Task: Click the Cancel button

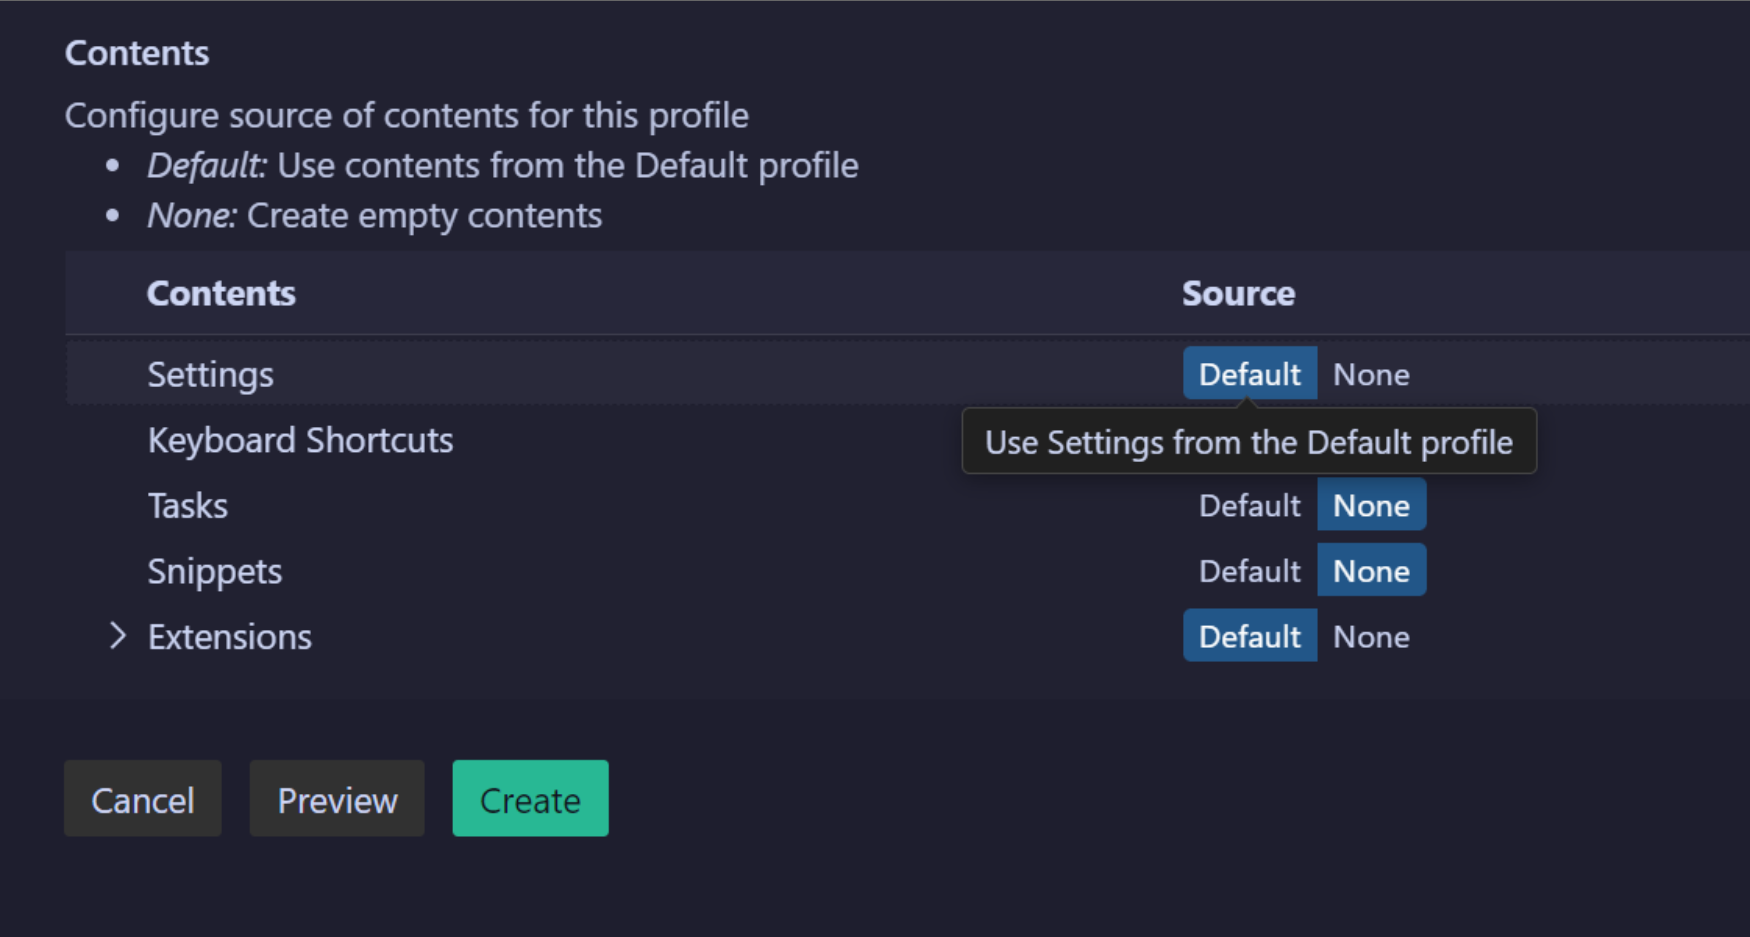Action: pos(143,799)
